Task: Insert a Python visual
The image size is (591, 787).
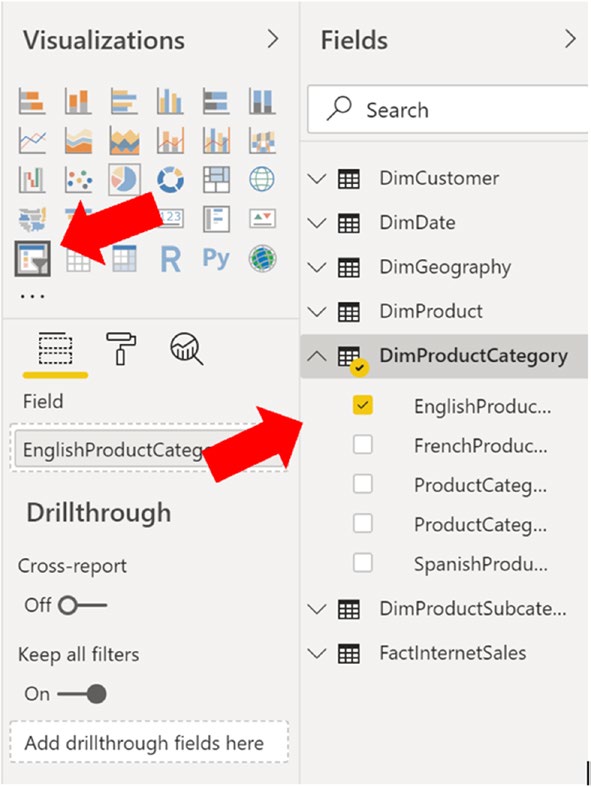Action: (216, 258)
